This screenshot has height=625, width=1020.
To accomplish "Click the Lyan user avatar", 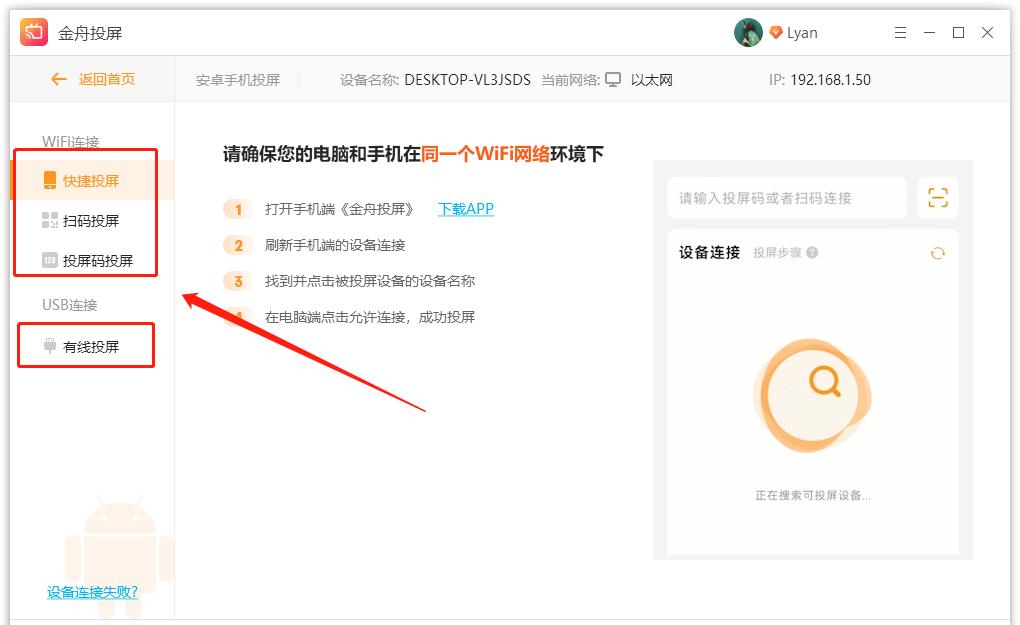I will 746,31.
